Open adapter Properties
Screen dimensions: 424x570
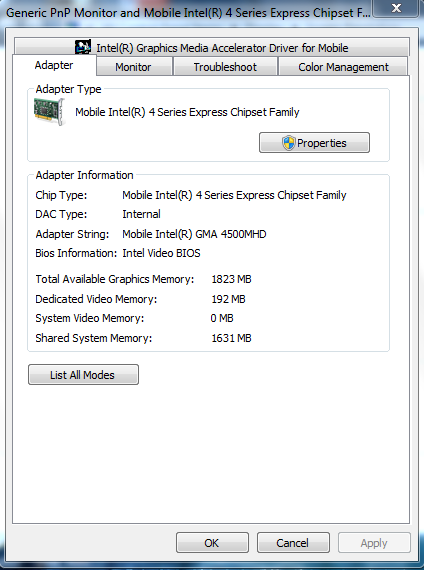coord(314,143)
